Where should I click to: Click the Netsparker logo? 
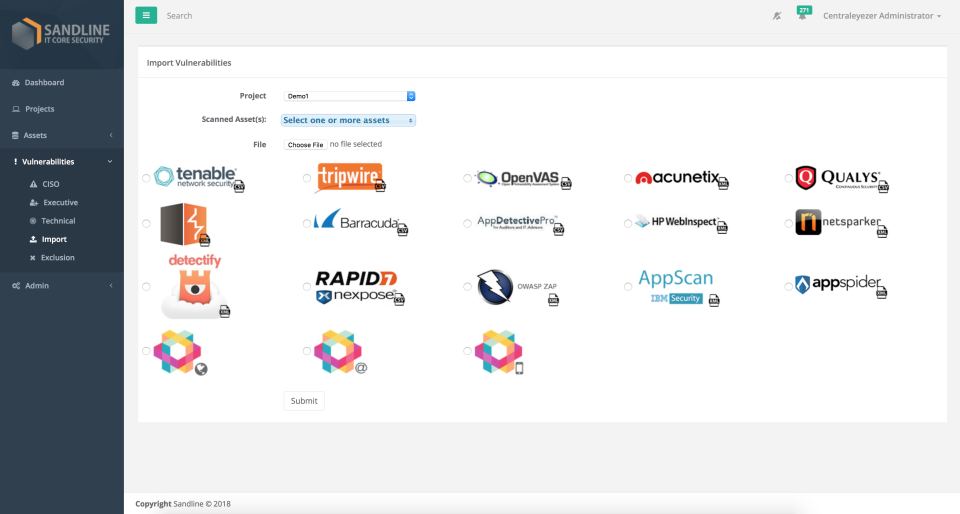tap(842, 223)
